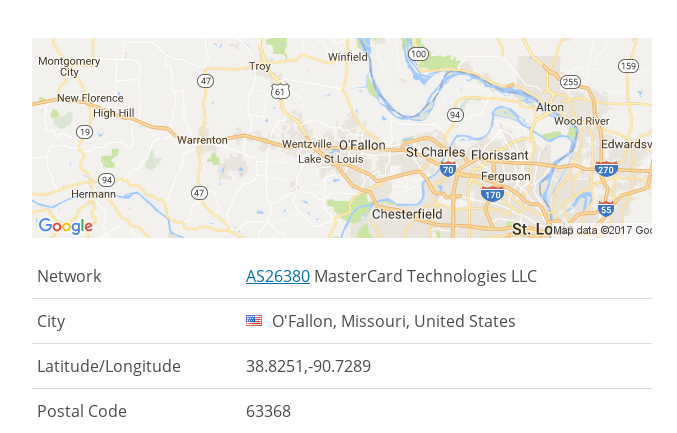The image size is (677, 433).
Task: Click the Interstate 270 shield icon
Action: coord(606,169)
